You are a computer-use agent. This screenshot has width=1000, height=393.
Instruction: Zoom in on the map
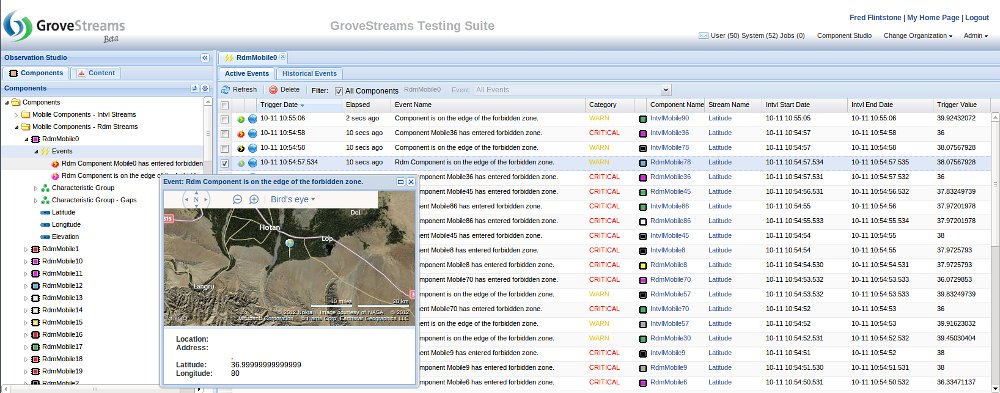pyautogui.click(x=253, y=199)
